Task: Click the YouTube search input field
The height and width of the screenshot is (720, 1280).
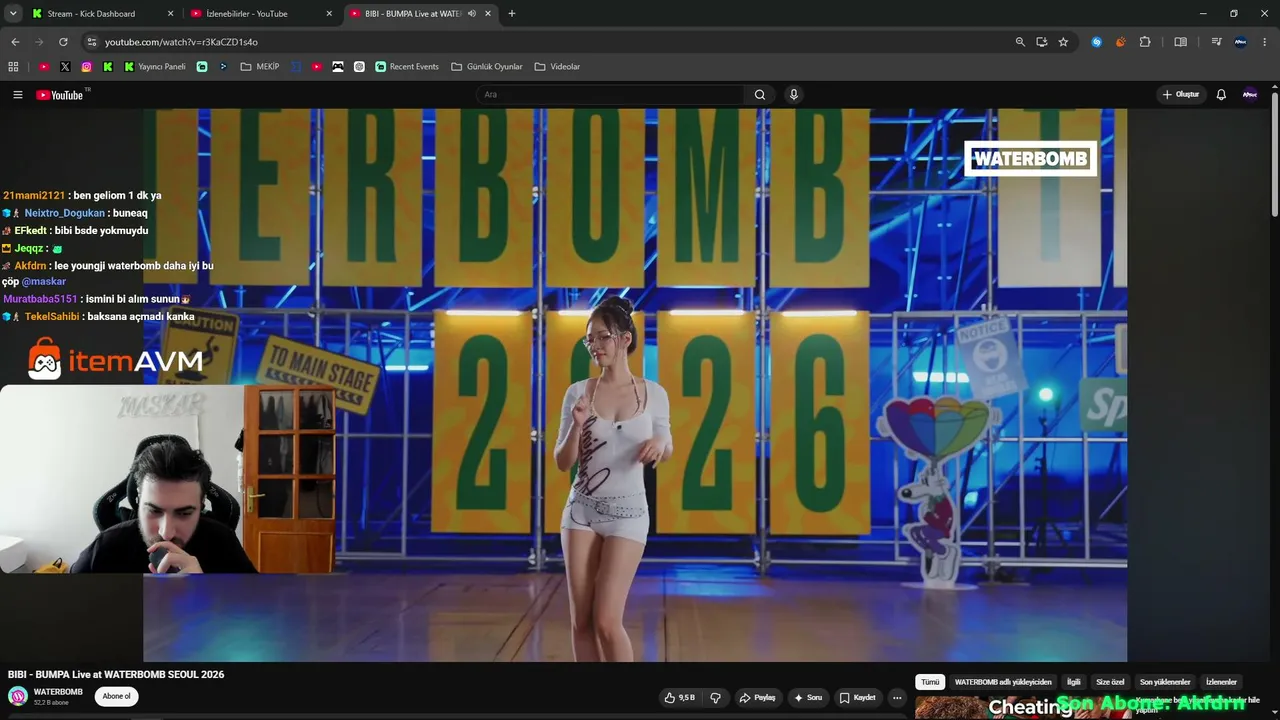Action: pyautogui.click(x=610, y=95)
